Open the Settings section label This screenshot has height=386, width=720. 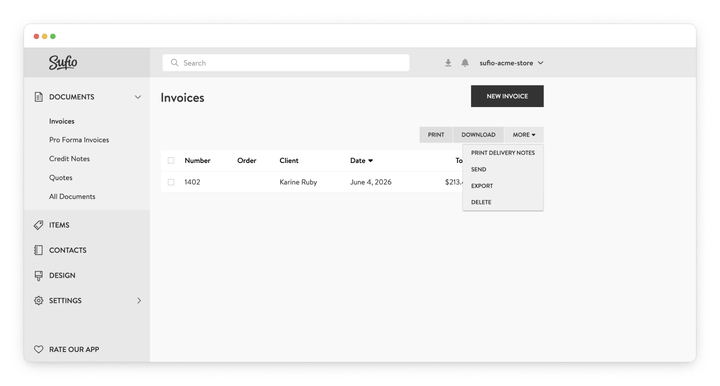pyautogui.click(x=65, y=301)
